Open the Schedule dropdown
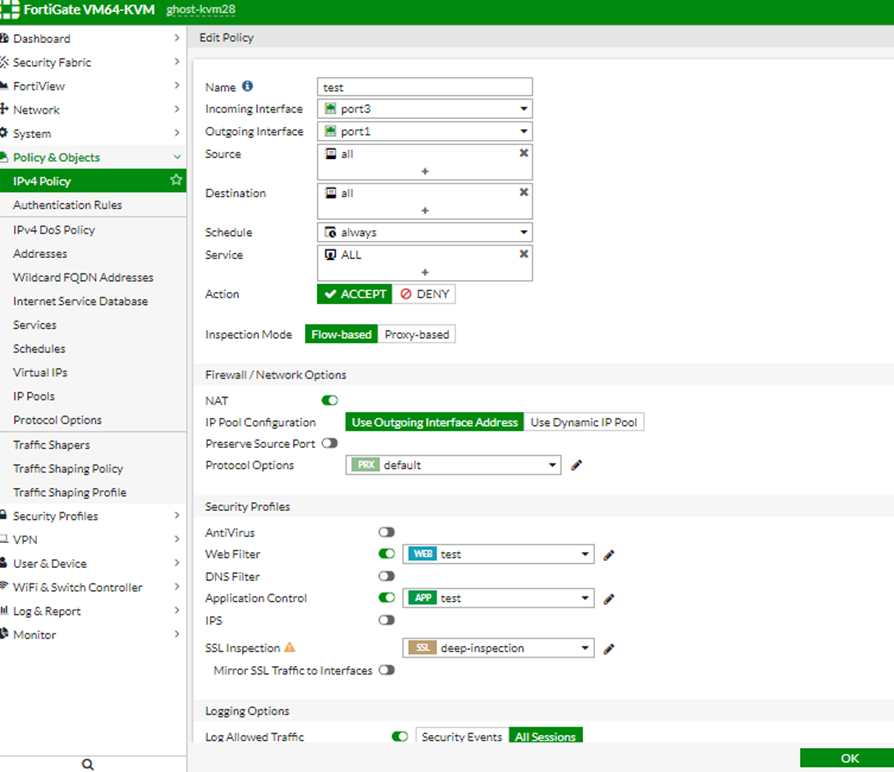 (x=425, y=232)
